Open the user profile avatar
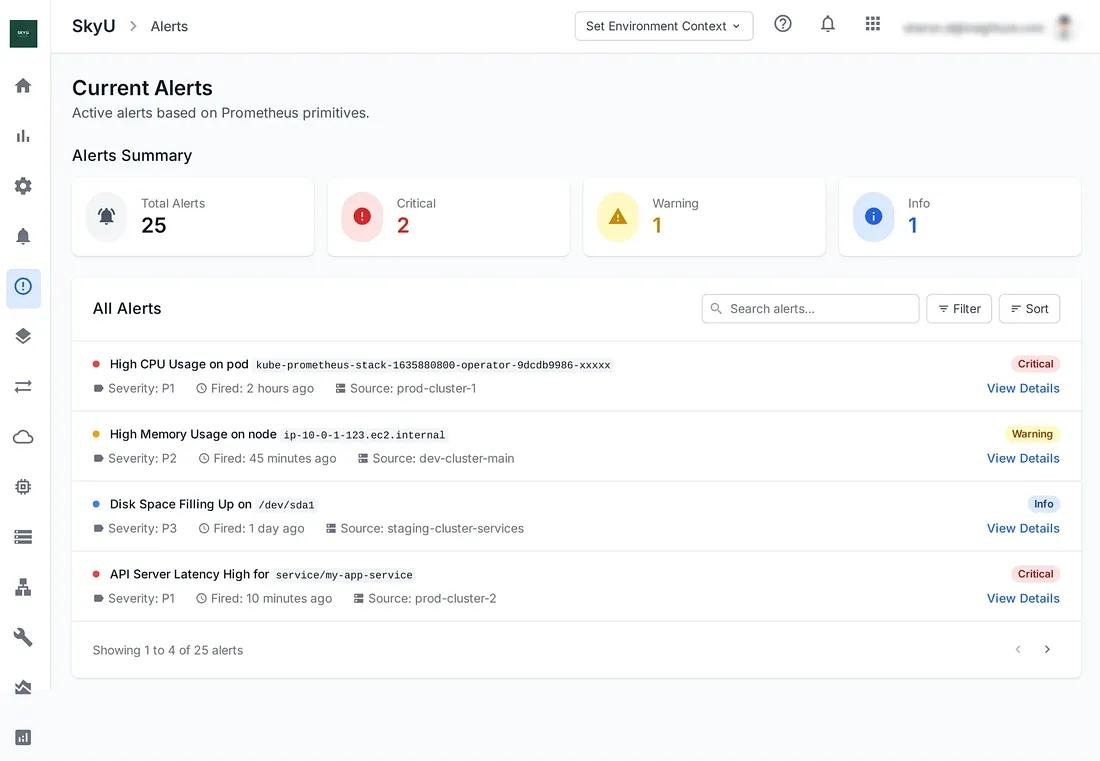 (x=1064, y=27)
